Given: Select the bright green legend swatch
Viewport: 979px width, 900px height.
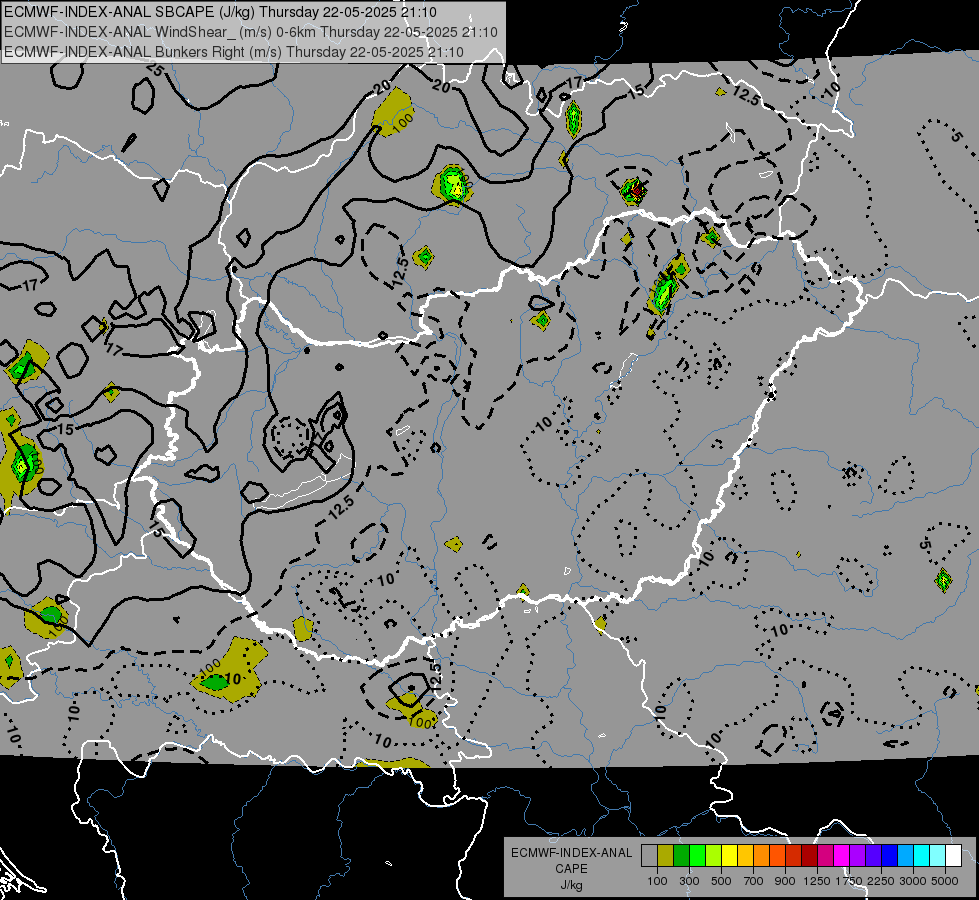Looking at the screenshot, I should coord(697,856).
